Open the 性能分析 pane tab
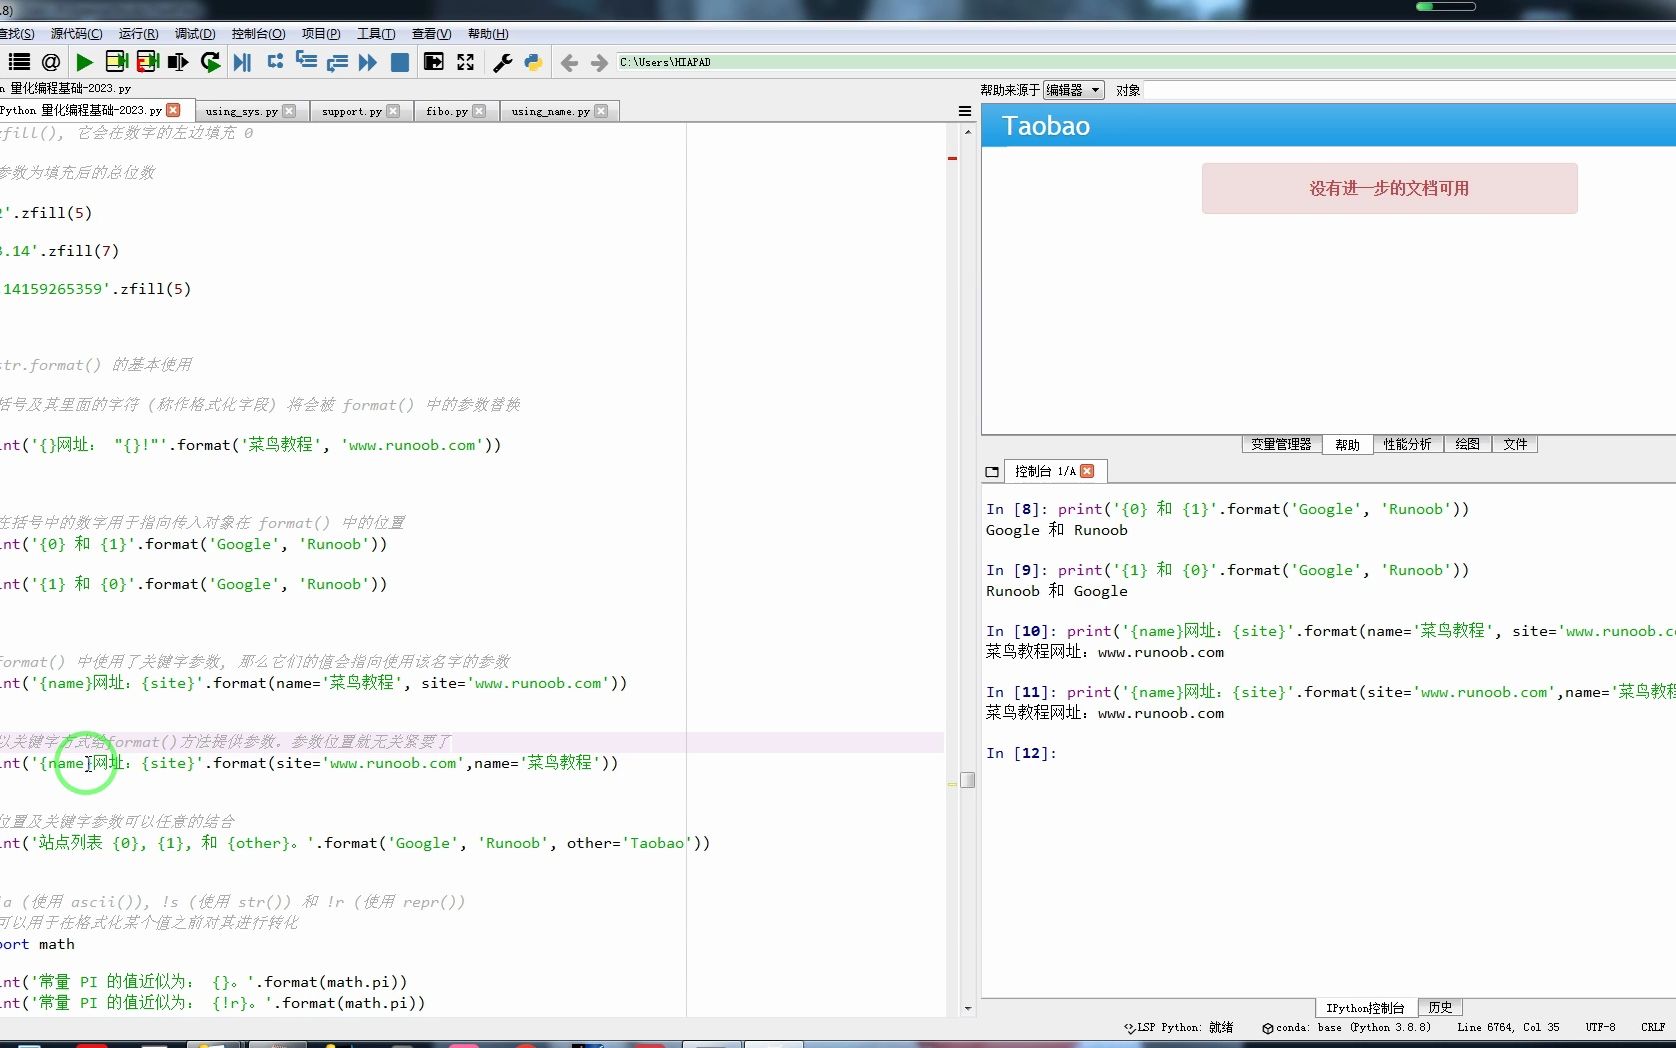This screenshot has width=1676, height=1048. (1407, 444)
